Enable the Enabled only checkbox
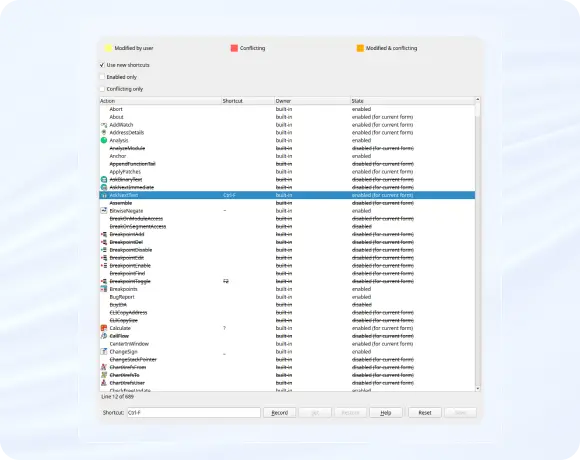 pos(102,77)
